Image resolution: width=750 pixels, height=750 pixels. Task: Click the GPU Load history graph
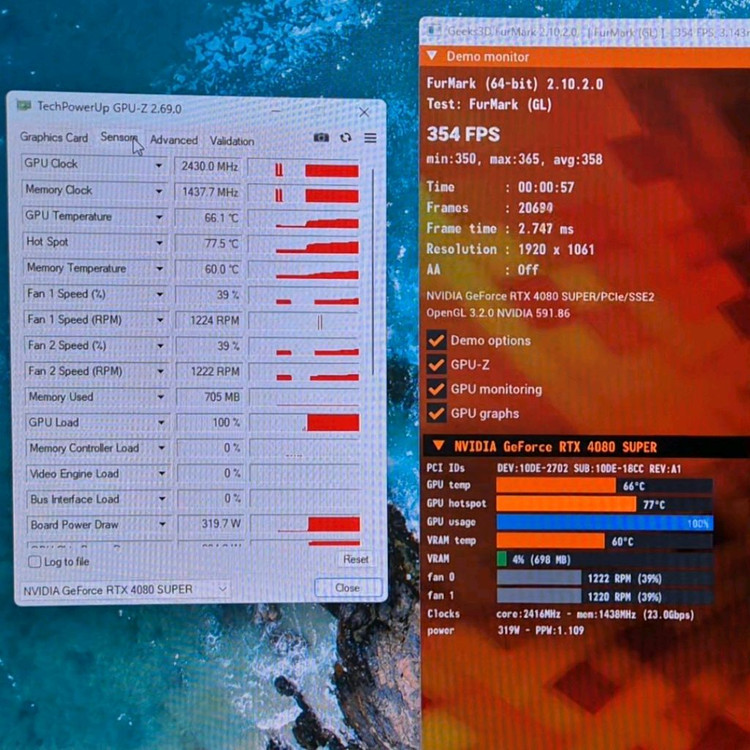(304, 423)
